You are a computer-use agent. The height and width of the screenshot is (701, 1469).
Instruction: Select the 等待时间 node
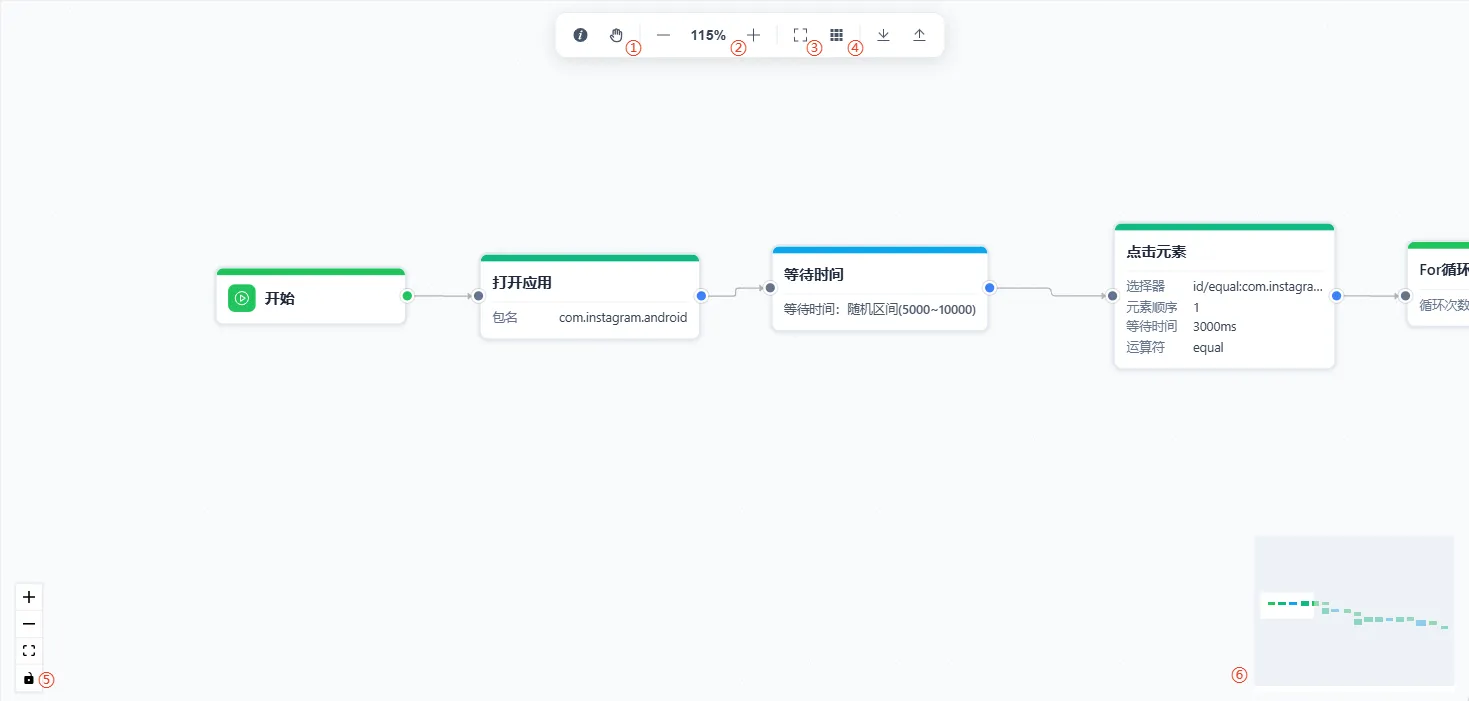[x=880, y=288]
